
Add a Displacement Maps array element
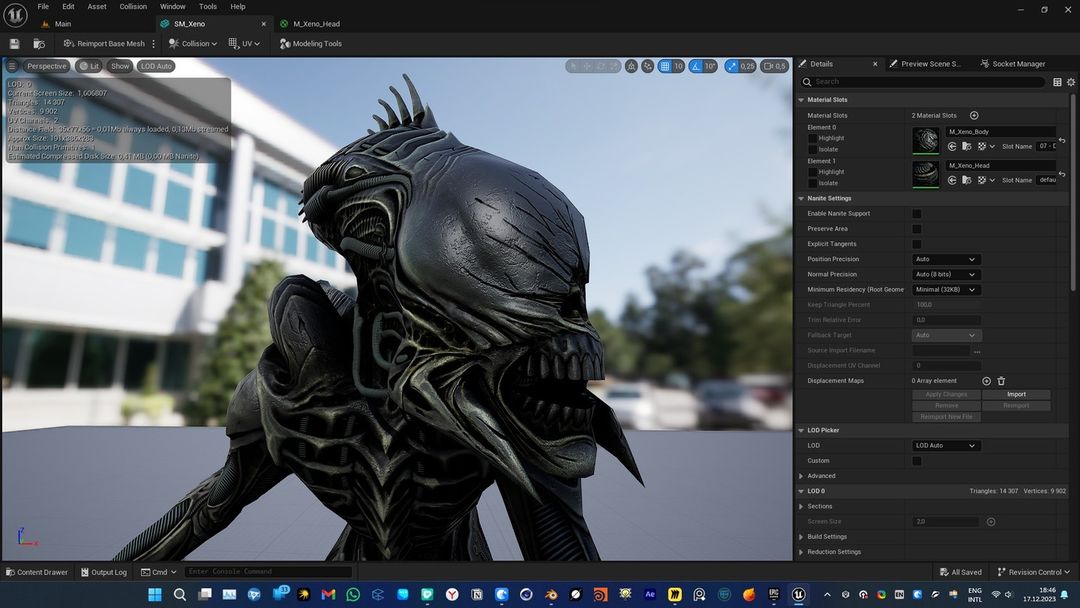point(986,381)
